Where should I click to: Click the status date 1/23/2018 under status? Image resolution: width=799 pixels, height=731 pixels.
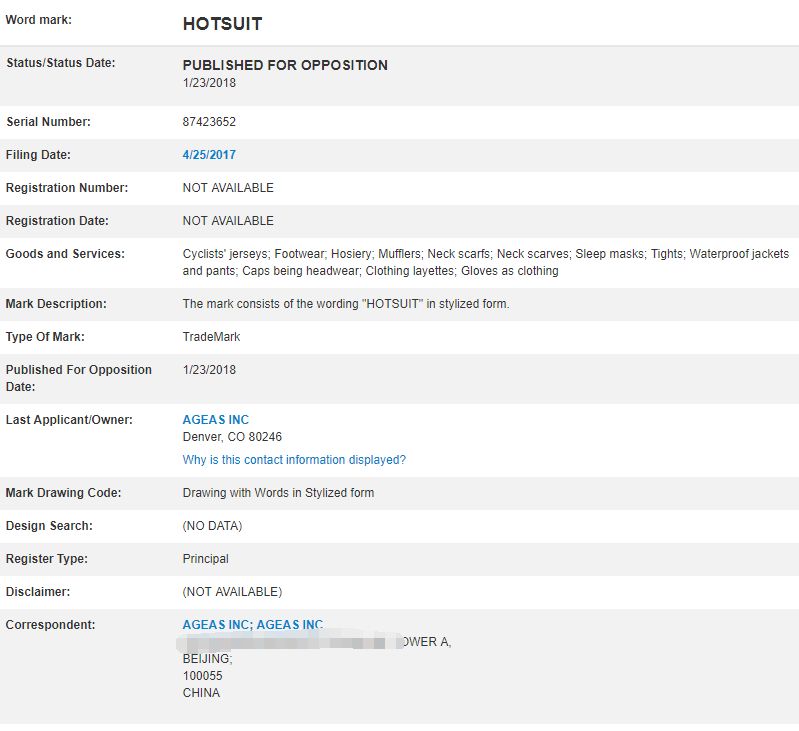point(209,83)
